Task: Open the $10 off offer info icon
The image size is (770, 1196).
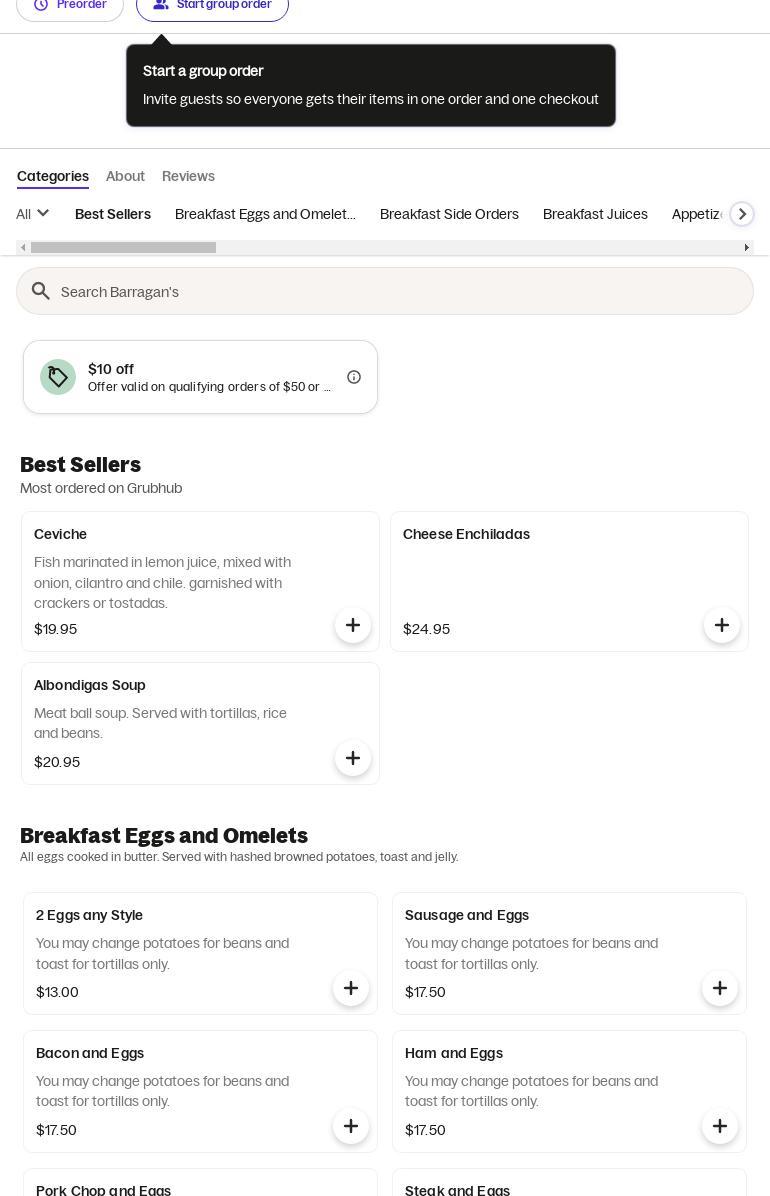Action: 354,377
